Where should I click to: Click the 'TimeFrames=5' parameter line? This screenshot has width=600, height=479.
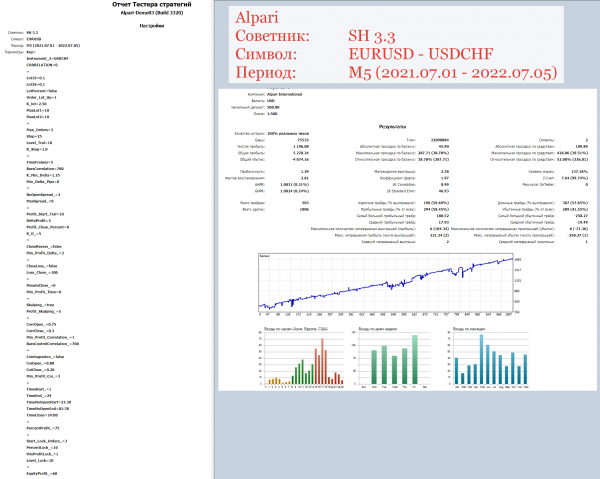coord(40,162)
